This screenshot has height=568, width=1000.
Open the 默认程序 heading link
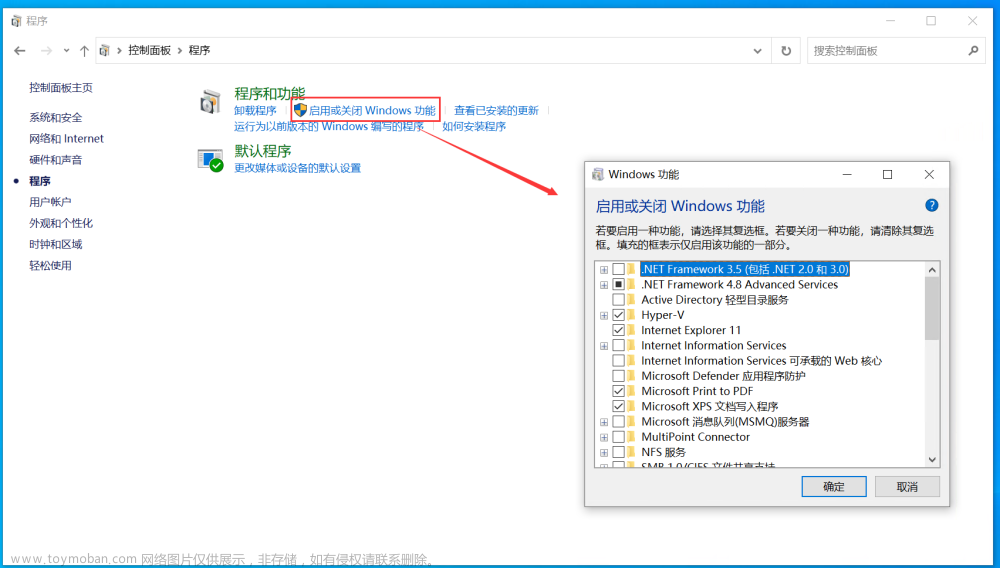tap(263, 151)
